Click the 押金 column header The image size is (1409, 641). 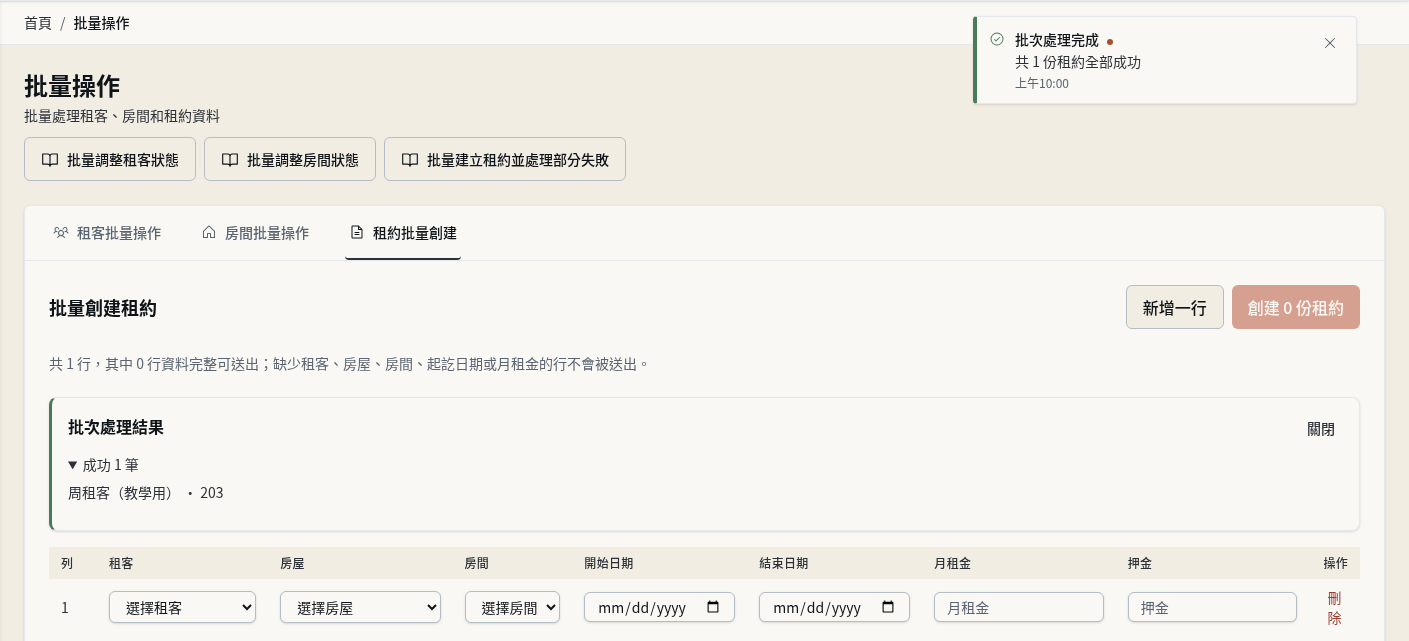click(1140, 563)
